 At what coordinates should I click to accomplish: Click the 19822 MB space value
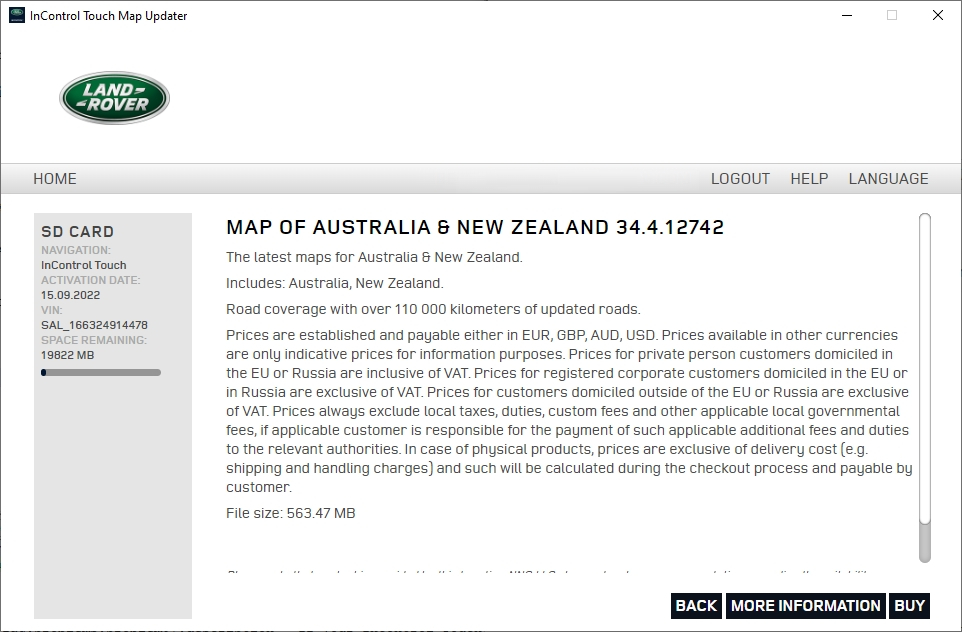click(x=67, y=355)
